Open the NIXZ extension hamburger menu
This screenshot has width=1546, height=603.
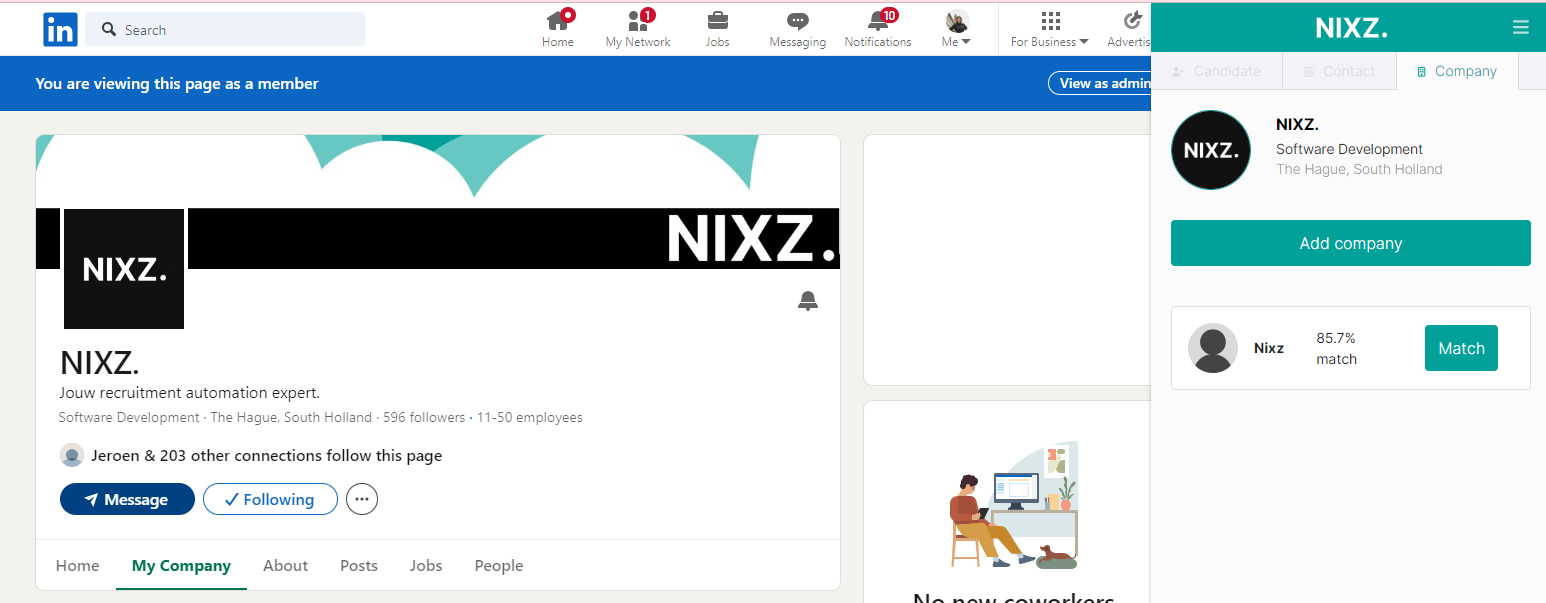[x=1521, y=28]
